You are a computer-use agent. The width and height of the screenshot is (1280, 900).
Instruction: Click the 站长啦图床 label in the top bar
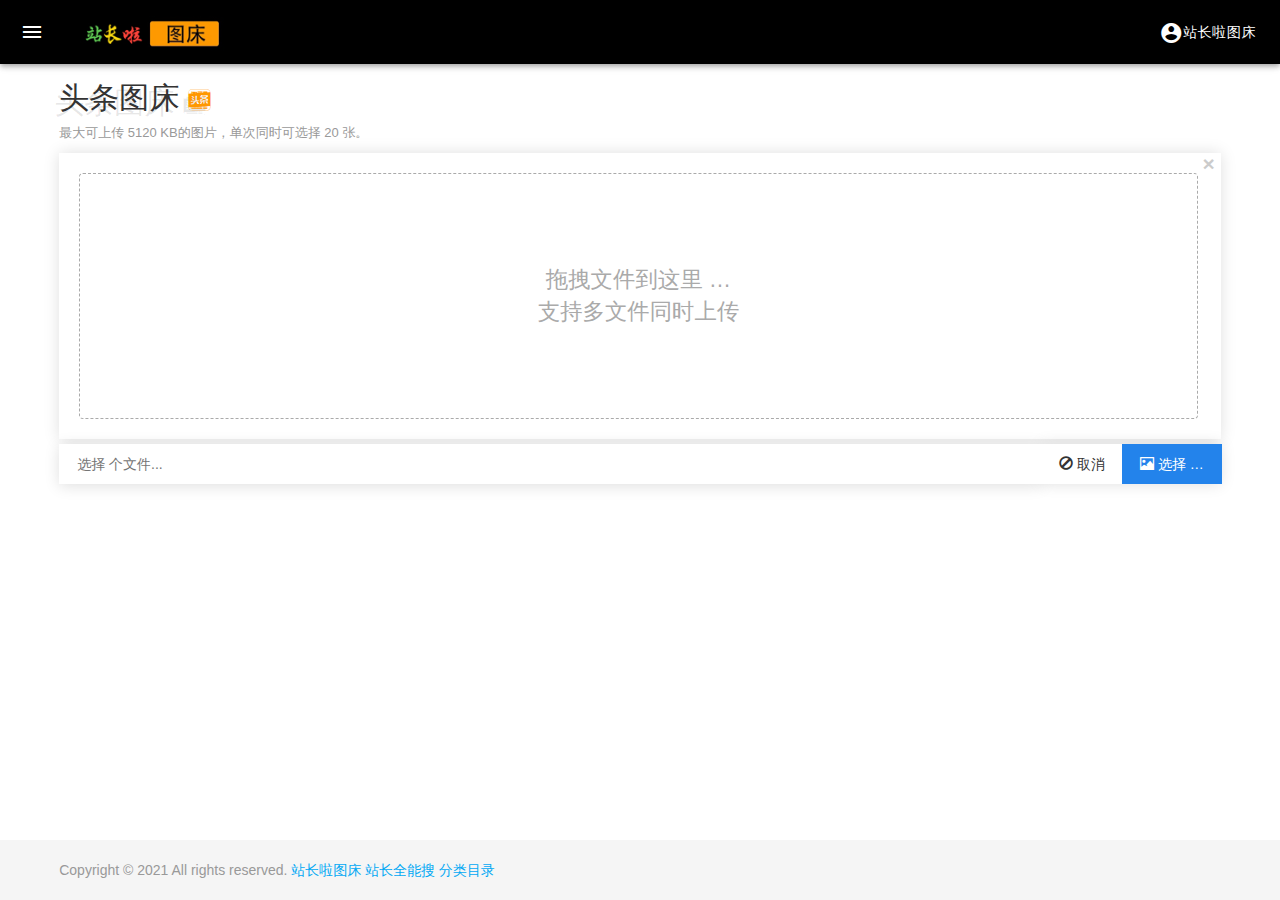[1219, 33]
